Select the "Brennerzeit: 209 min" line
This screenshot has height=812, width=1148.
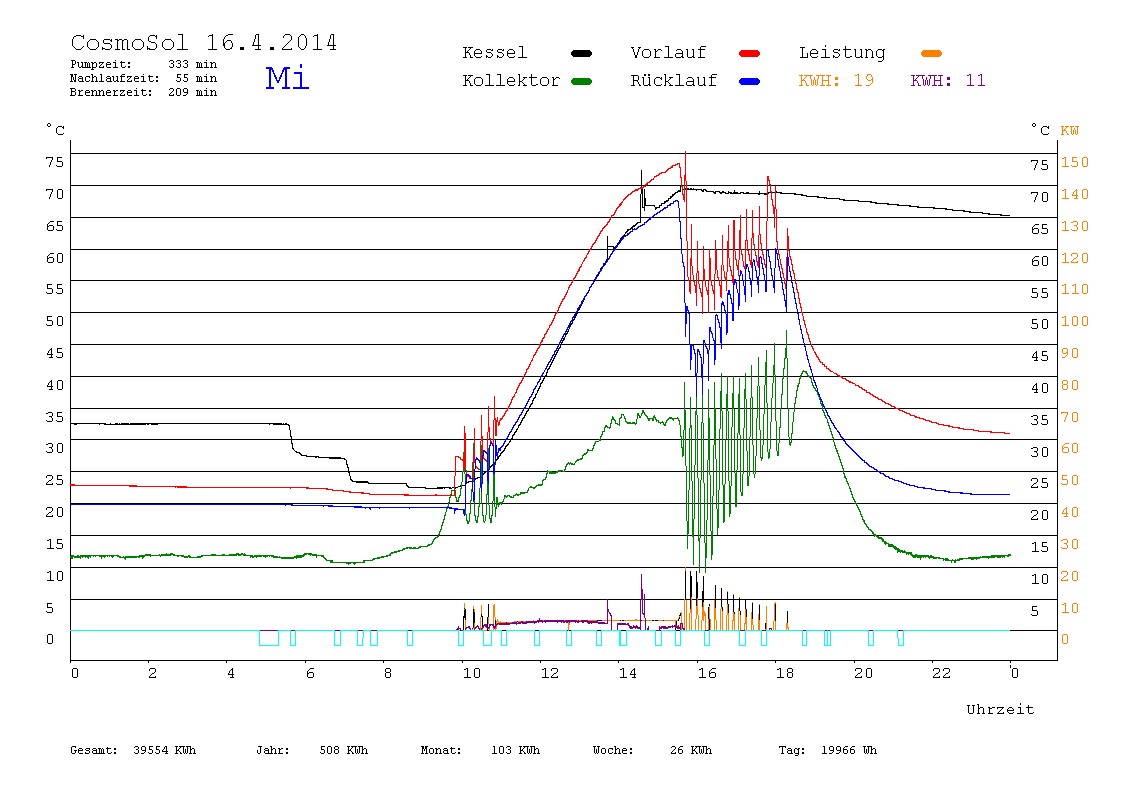click(x=144, y=92)
